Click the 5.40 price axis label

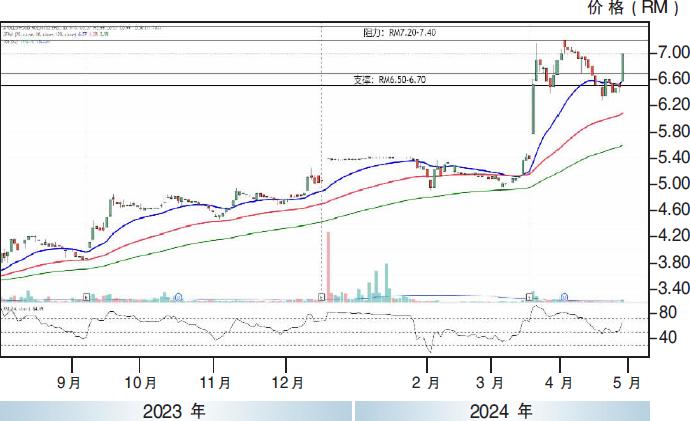pyautogui.click(x=673, y=157)
